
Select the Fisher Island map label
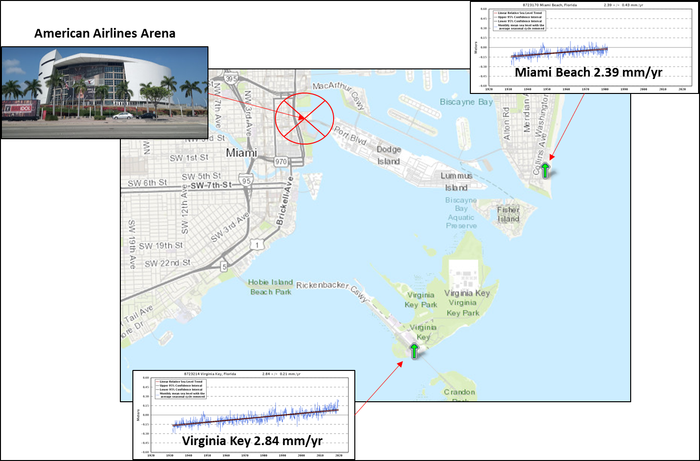tap(510, 212)
